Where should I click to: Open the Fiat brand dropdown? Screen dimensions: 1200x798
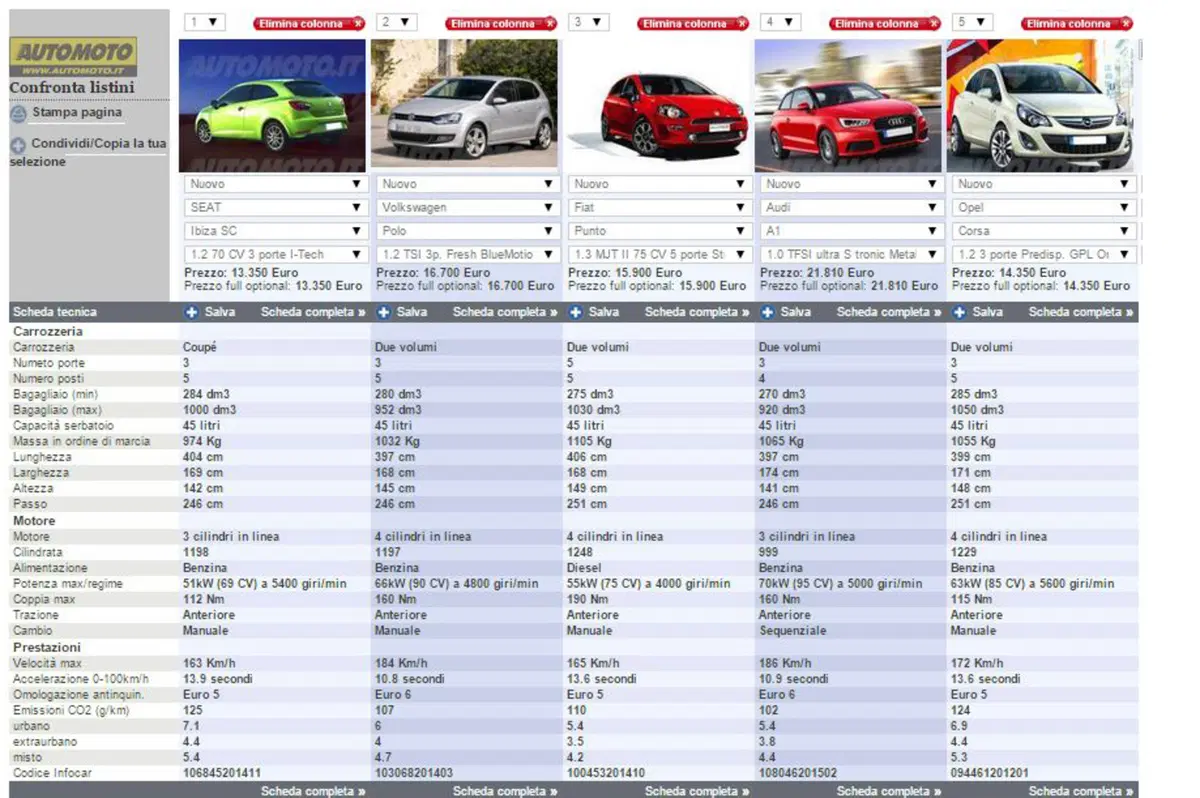pyautogui.click(x=659, y=207)
